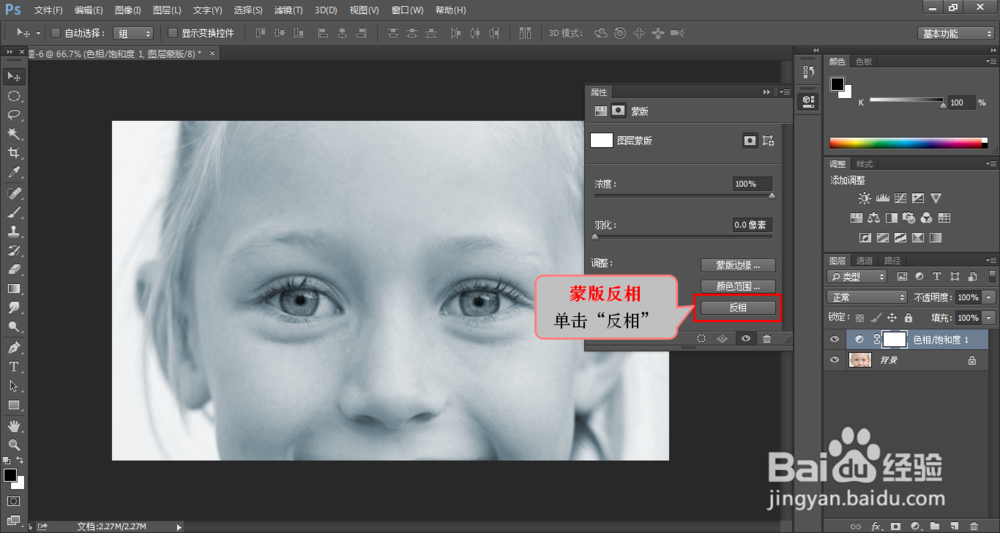The image size is (1000, 533).
Task: Toggle Quick Mask mode icon
Action: tap(13, 501)
